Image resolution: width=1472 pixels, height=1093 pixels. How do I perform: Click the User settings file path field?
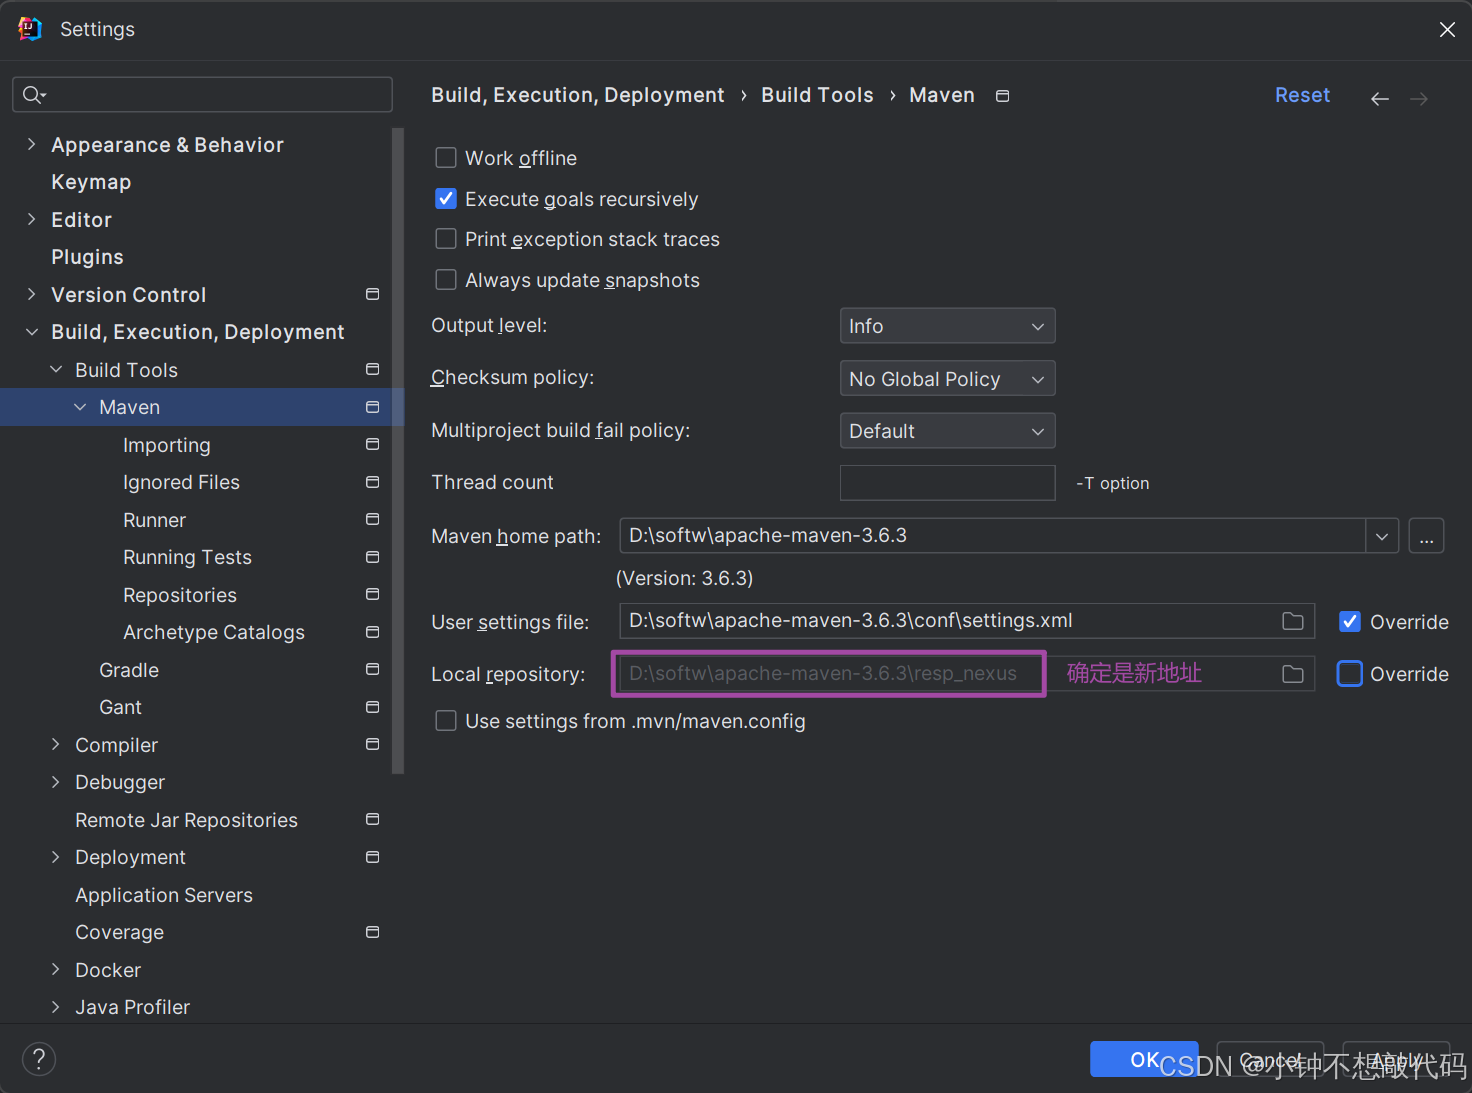[967, 621]
